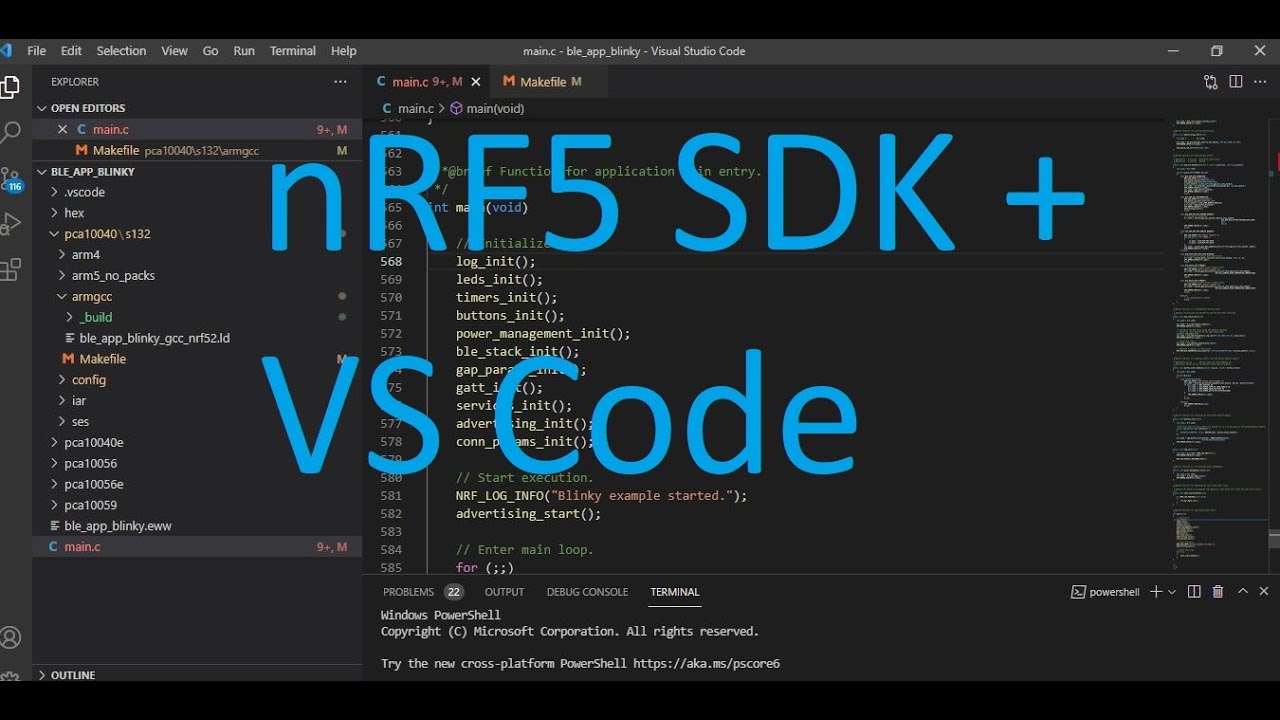The height and width of the screenshot is (720, 1280).
Task: Open the View menu
Action: click(x=174, y=51)
